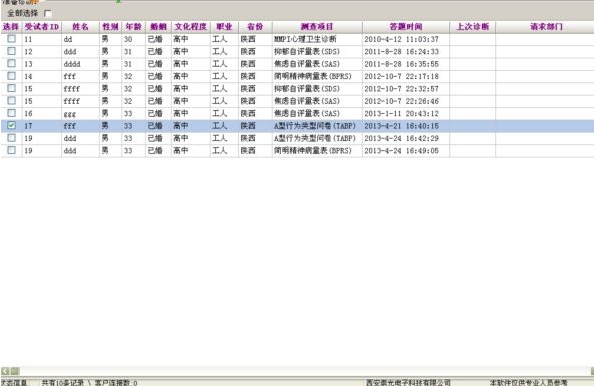Screen dimensions: 594x386
Task: Select the time 2012-10-7 22:26:46
Action: [402, 101]
